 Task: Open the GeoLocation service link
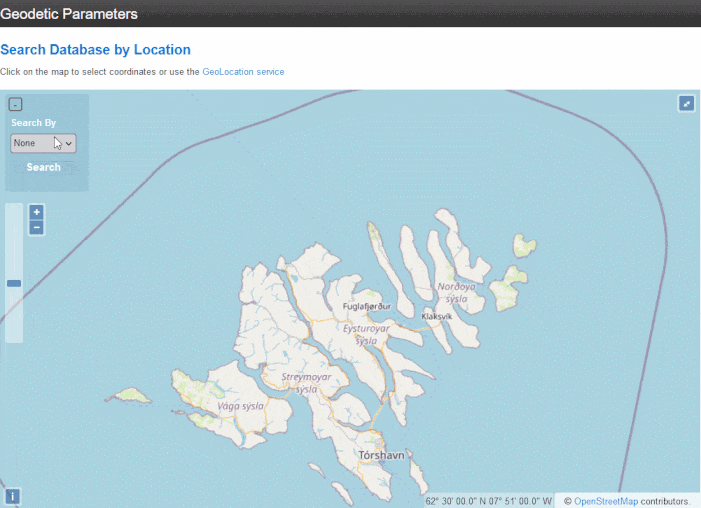click(243, 72)
